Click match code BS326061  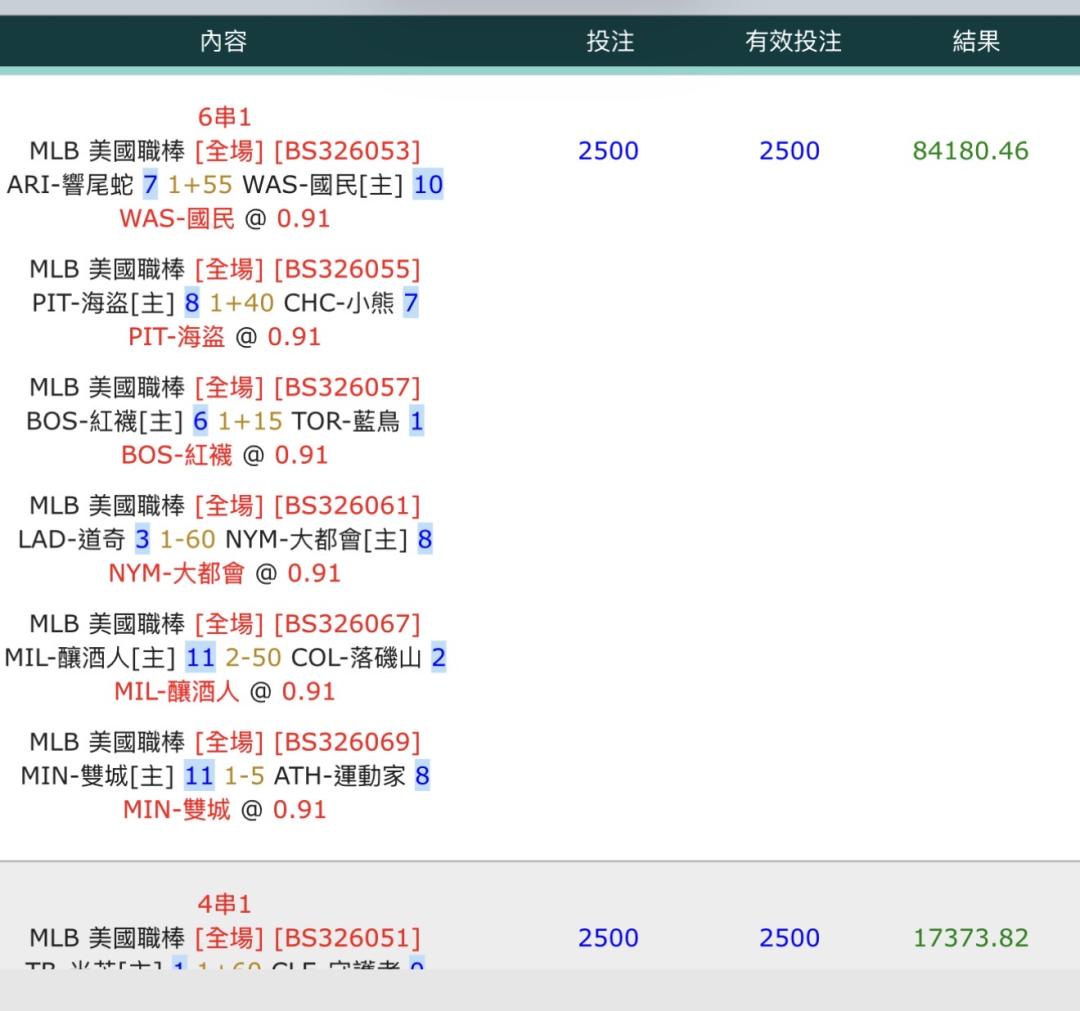coord(347,506)
